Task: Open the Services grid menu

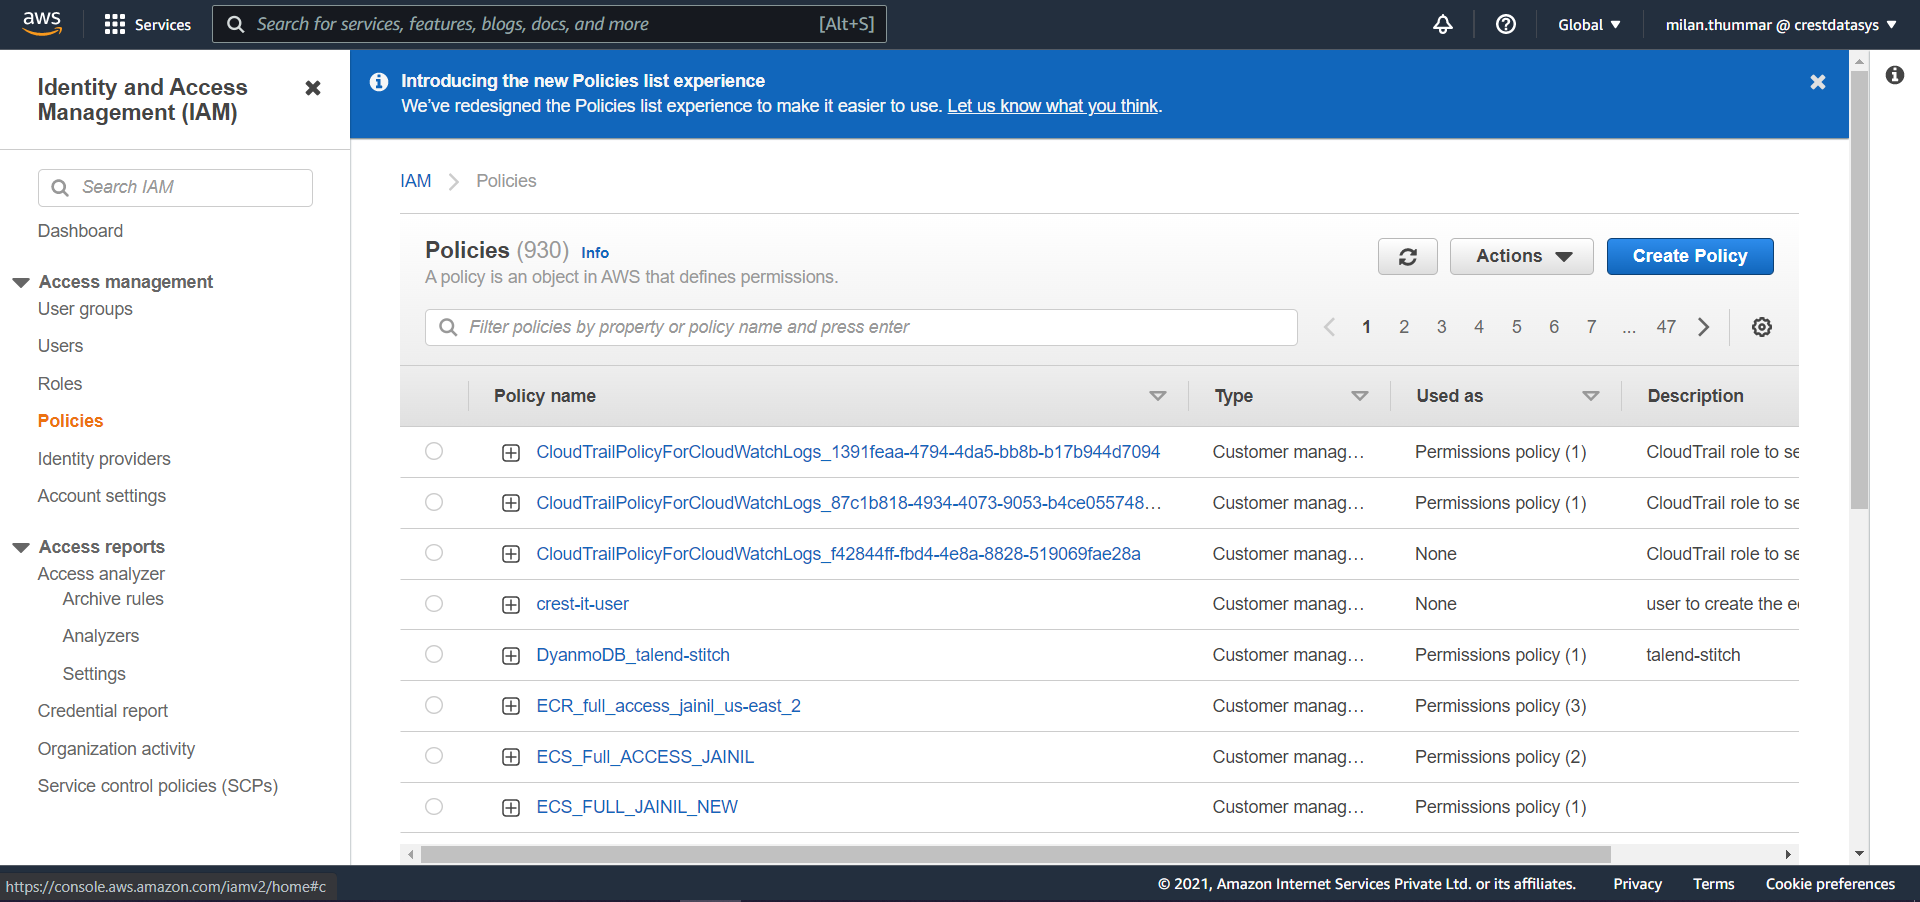Action: [x=147, y=25]
